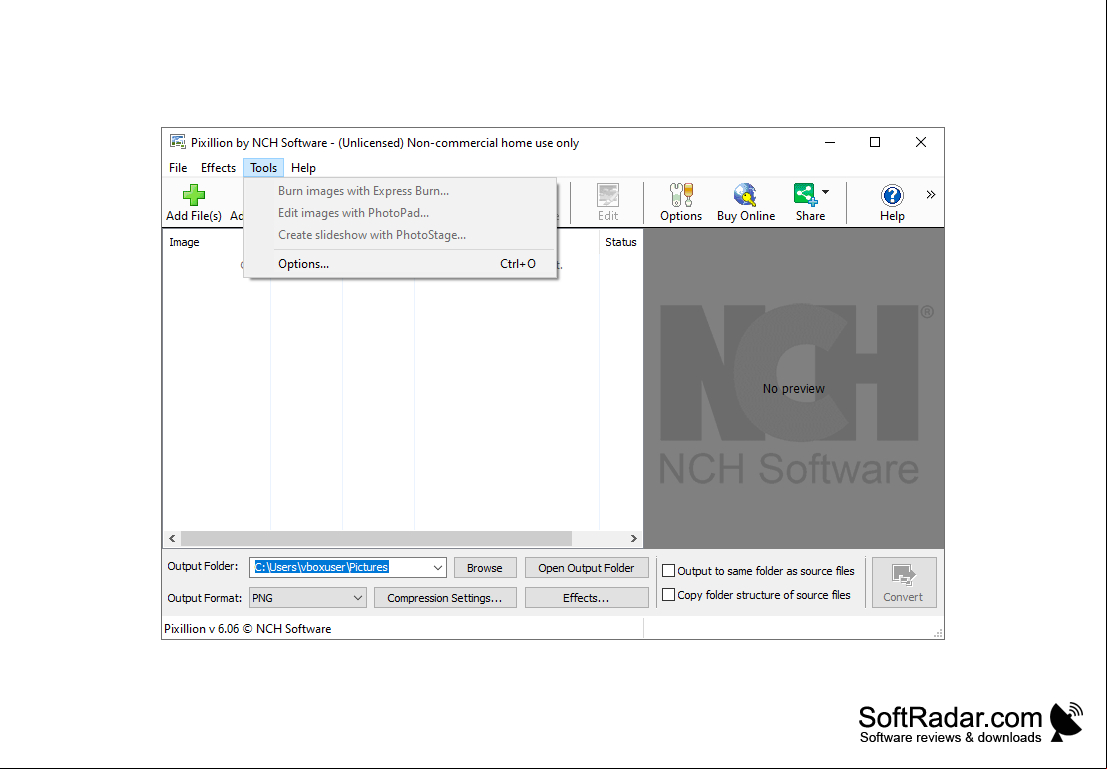Viewport: 1107px width, 769px height.
Task: Click the Browse button
Action: [x=485, y=568]
